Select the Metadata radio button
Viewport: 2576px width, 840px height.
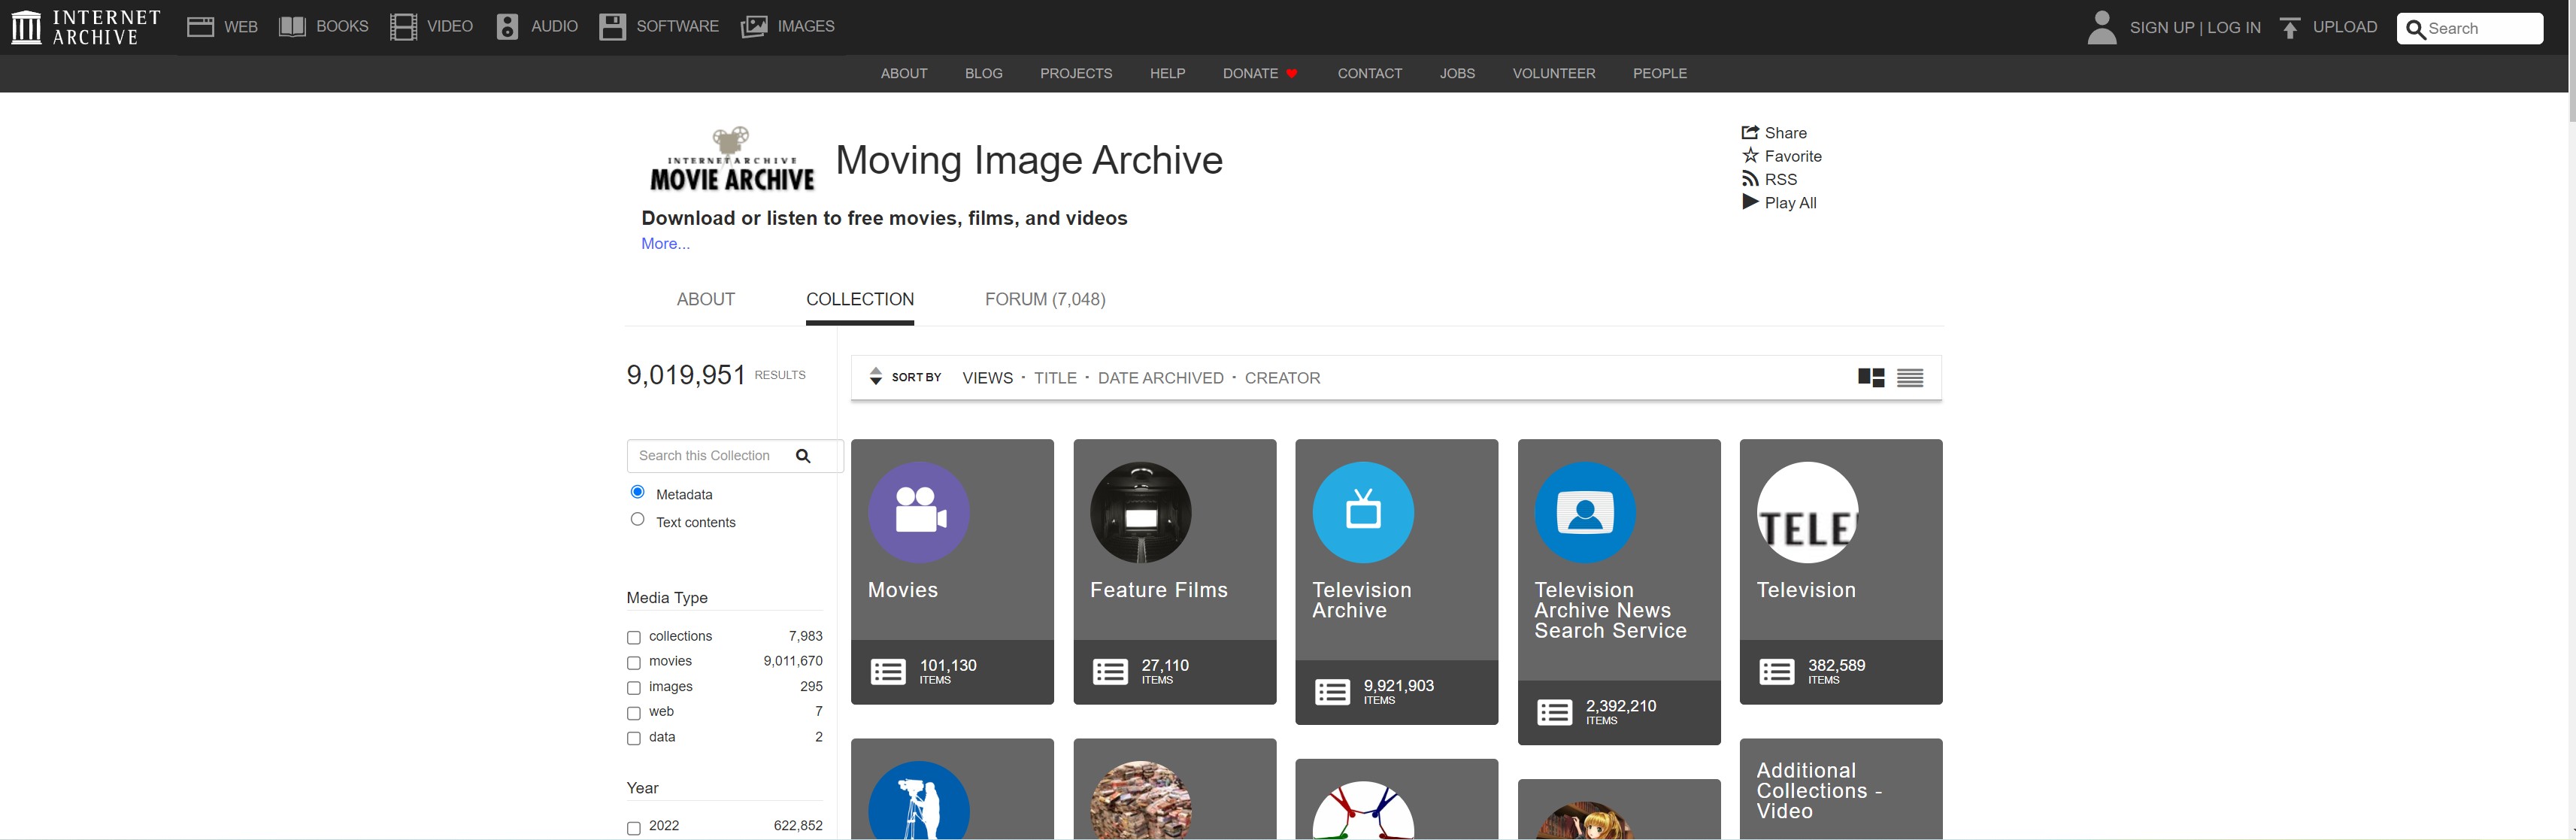(x=637, y=492)
